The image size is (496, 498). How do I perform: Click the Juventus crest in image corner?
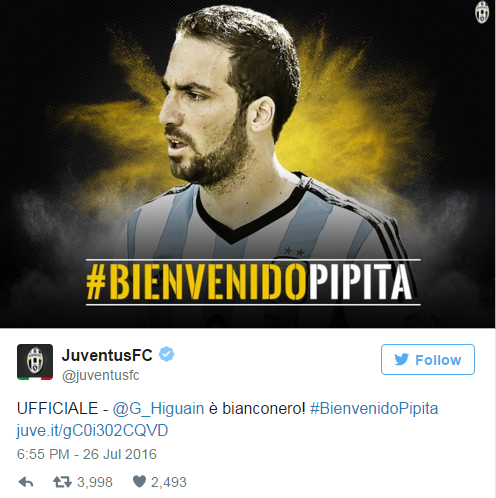[x=482, y=13]
